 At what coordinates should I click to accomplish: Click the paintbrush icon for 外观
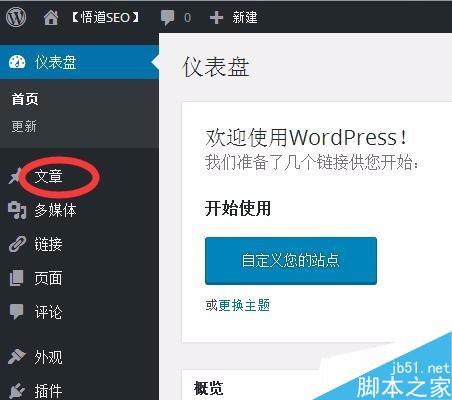point(17,357)
